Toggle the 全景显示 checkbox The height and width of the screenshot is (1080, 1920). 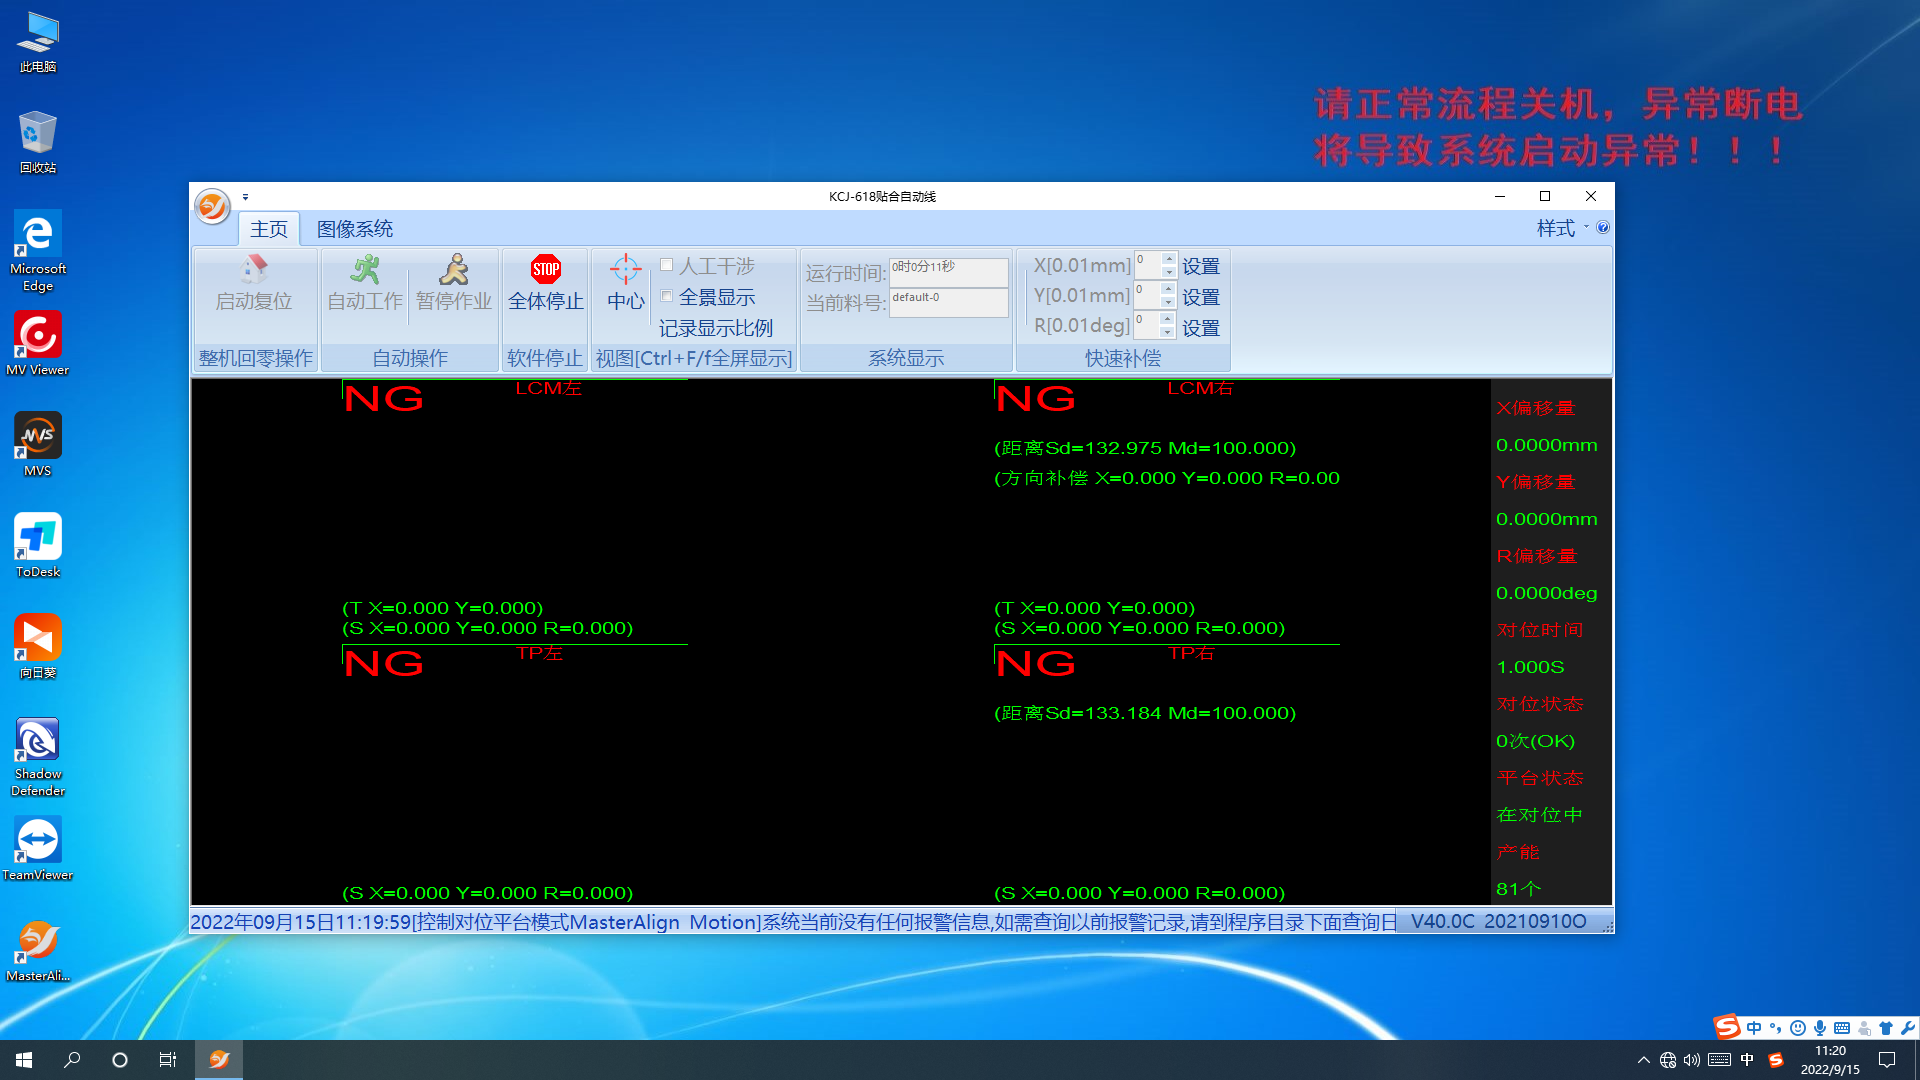(667, 296)
